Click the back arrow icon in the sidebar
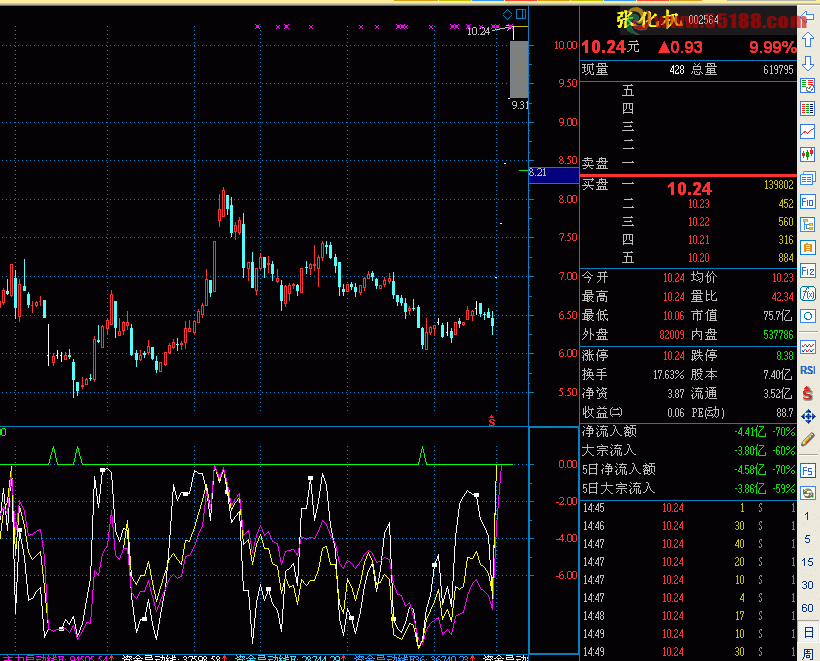 pyautogui.click(x=808, y=18)
